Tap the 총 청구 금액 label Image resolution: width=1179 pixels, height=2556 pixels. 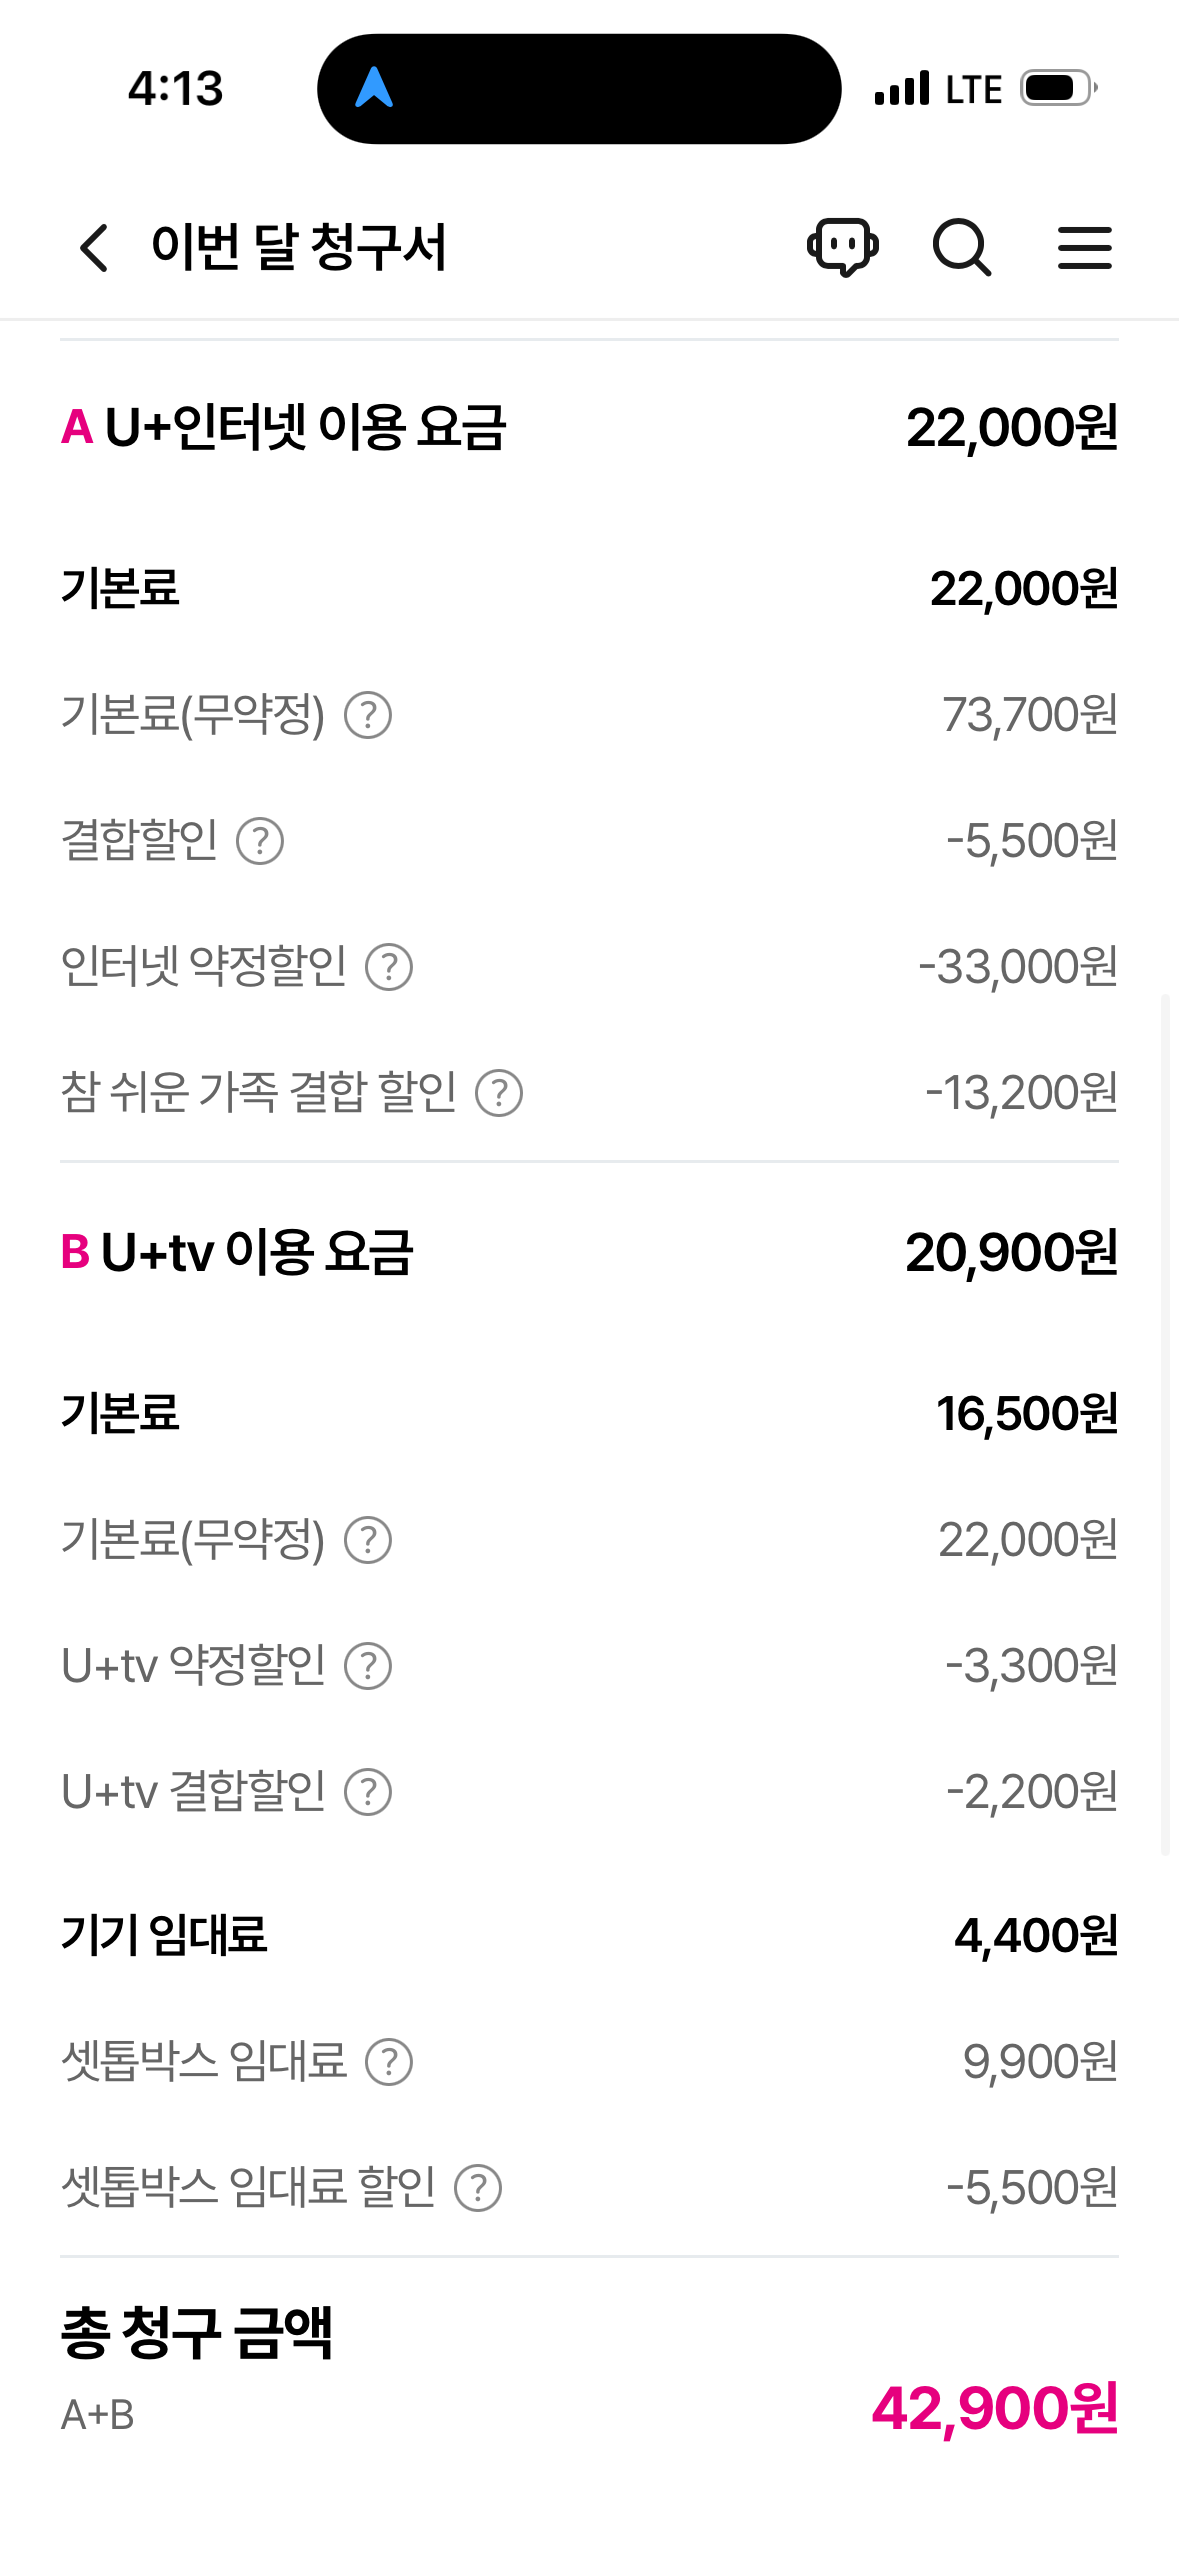197,2334
